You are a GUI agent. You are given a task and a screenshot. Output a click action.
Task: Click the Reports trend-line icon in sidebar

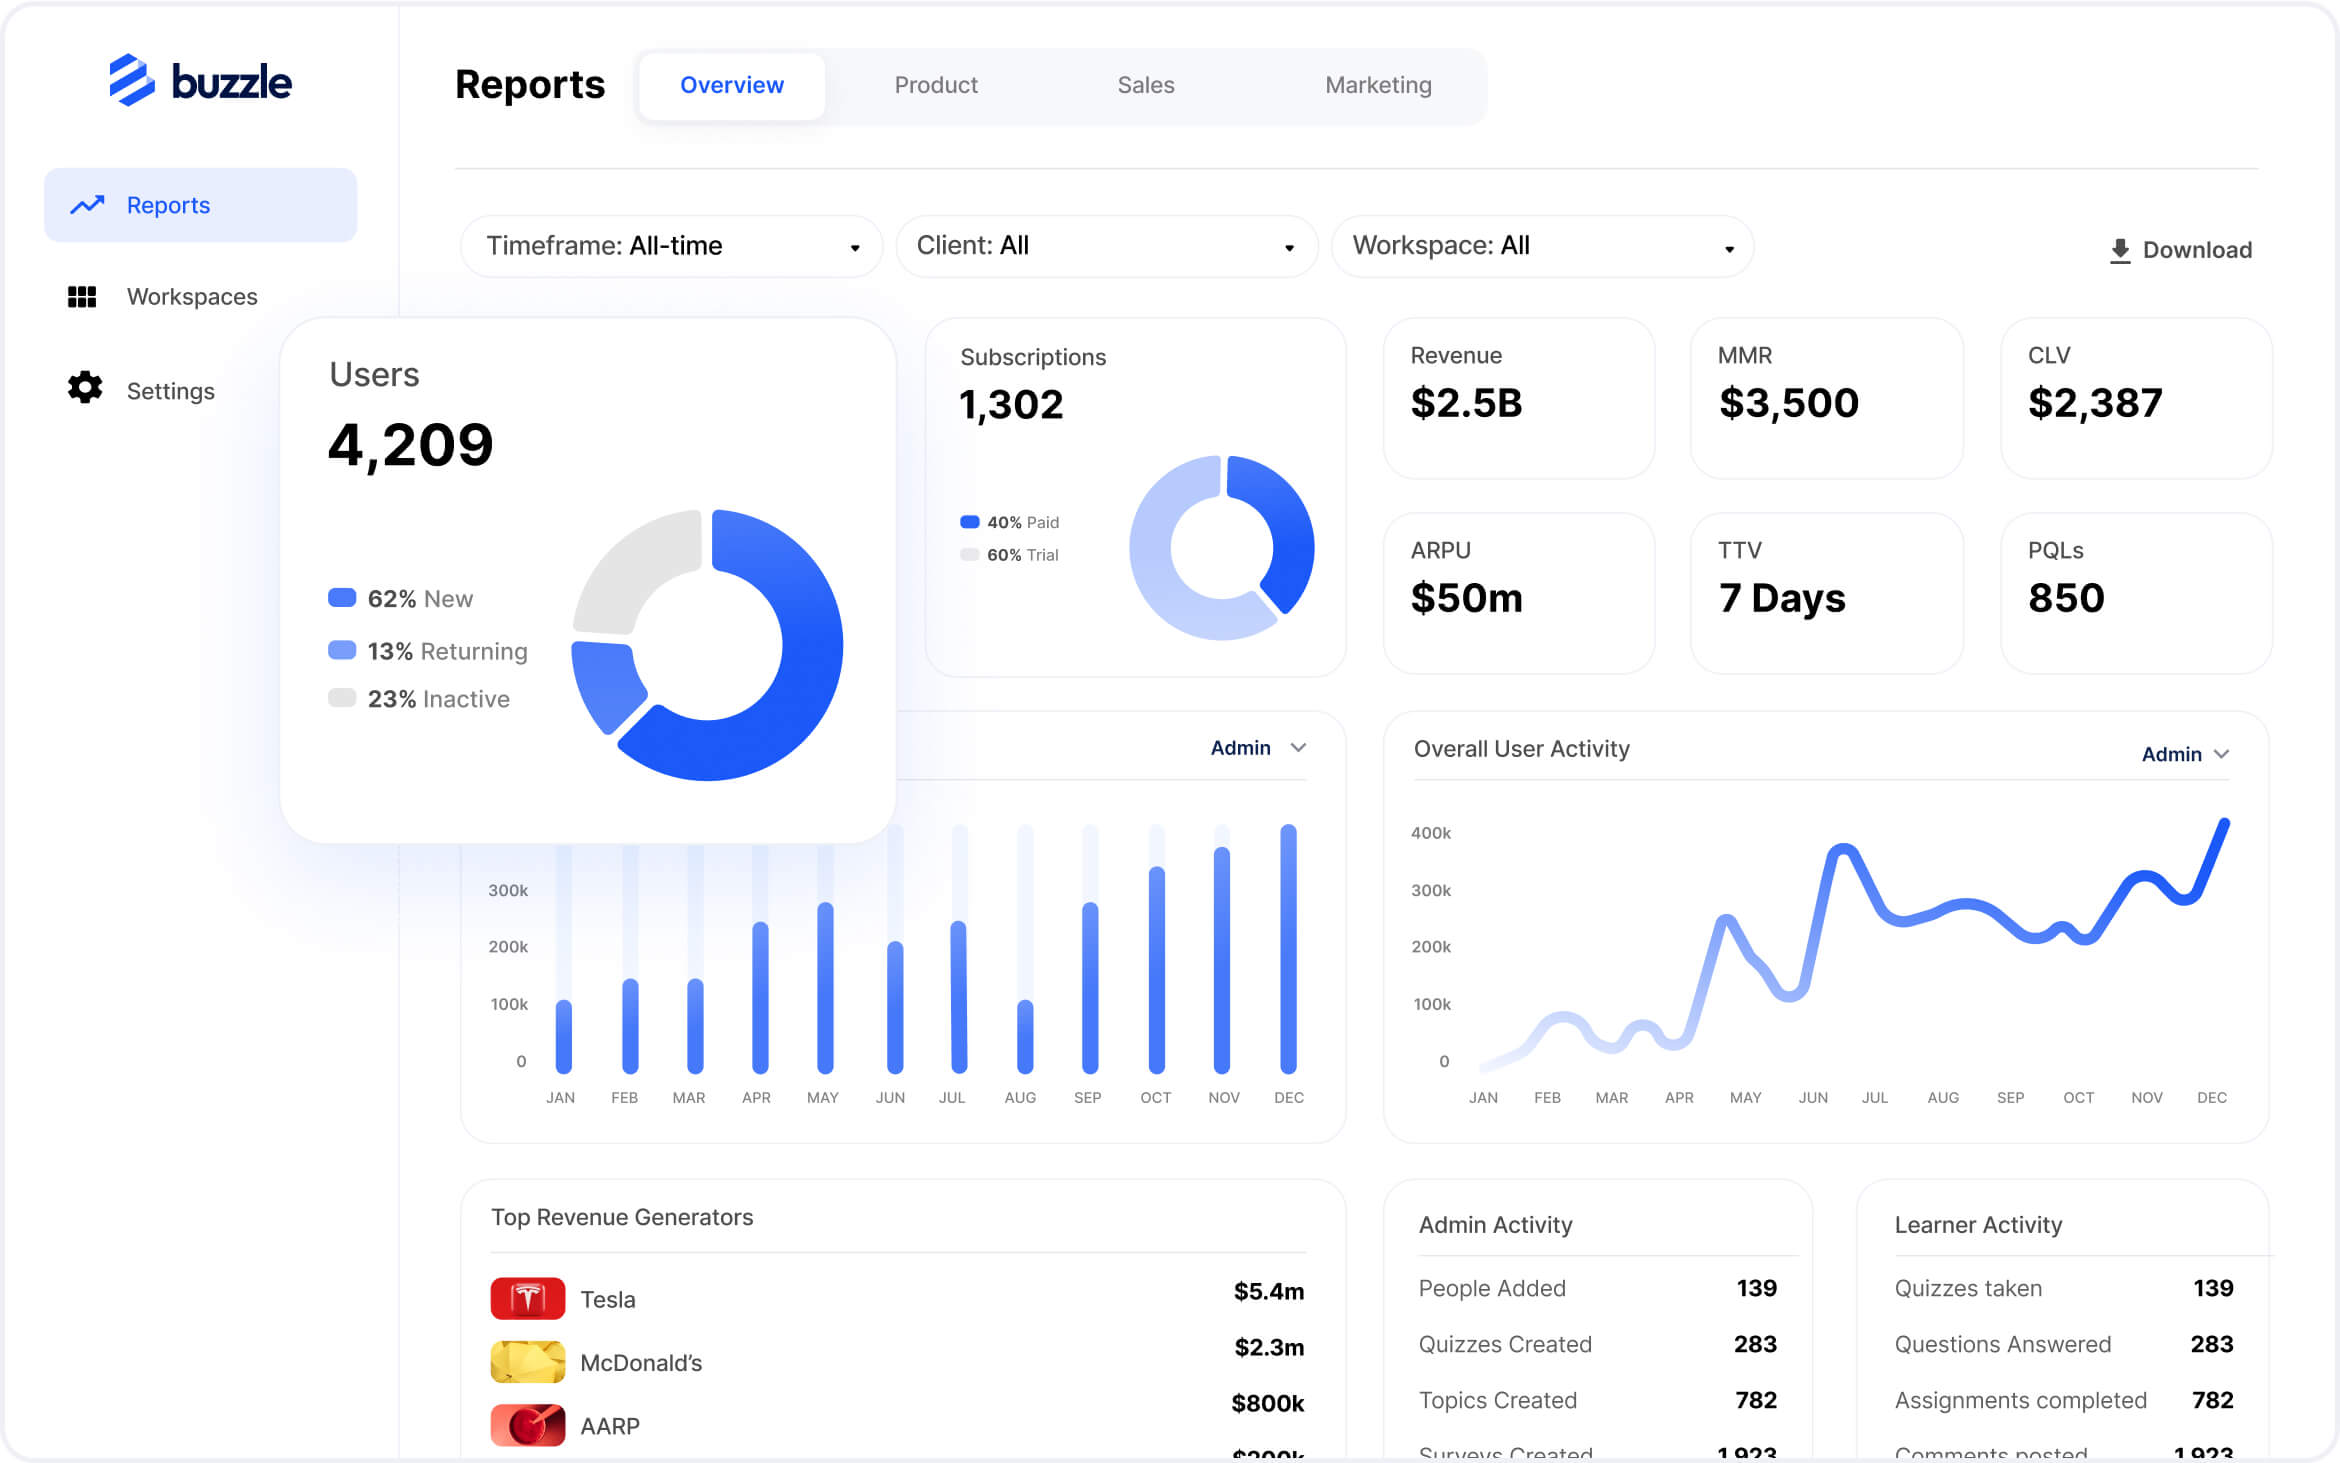pos(87,205)
